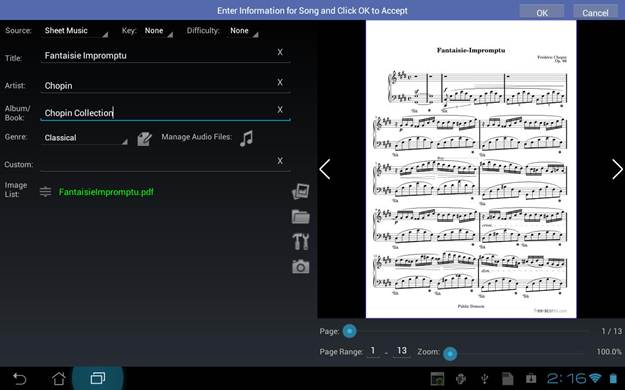Go to previous page with left arrow

[x=325, y=169]
